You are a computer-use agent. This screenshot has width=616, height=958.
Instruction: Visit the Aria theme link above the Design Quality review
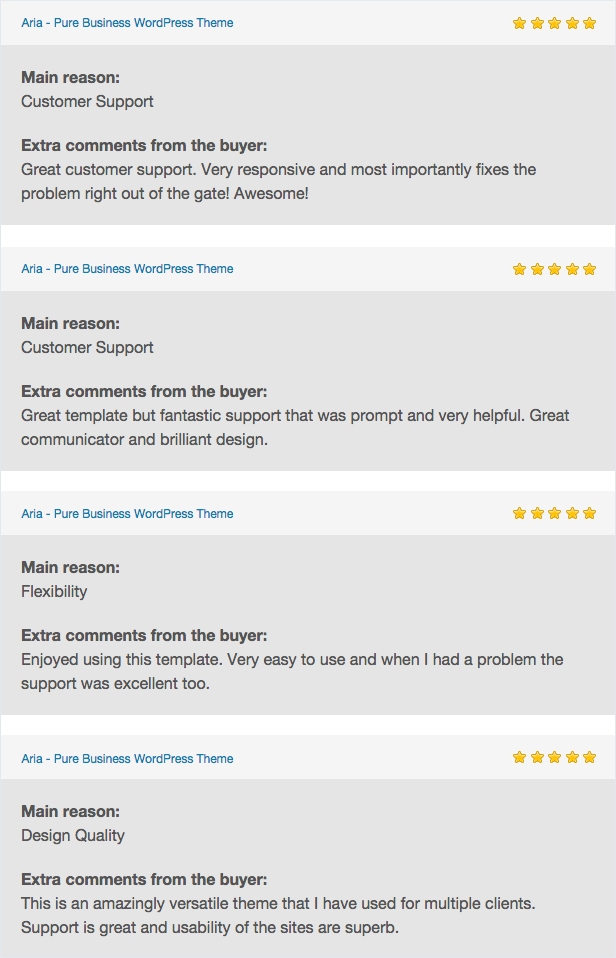127,759
